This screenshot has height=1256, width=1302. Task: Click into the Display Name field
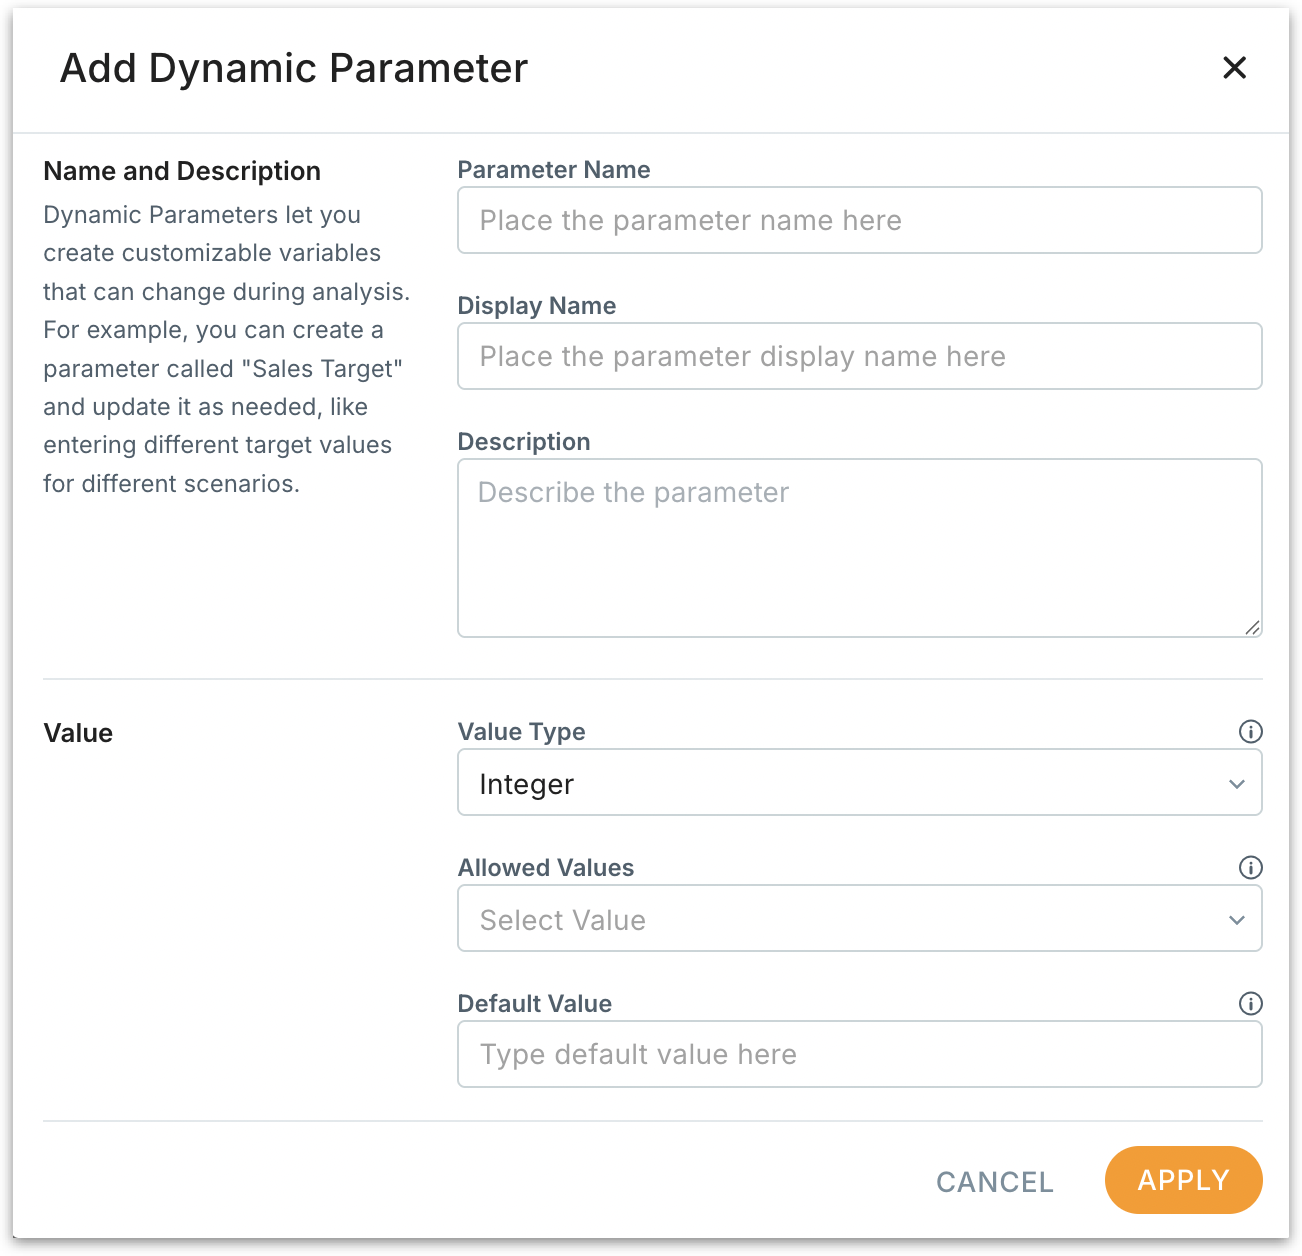click(859, 356)
